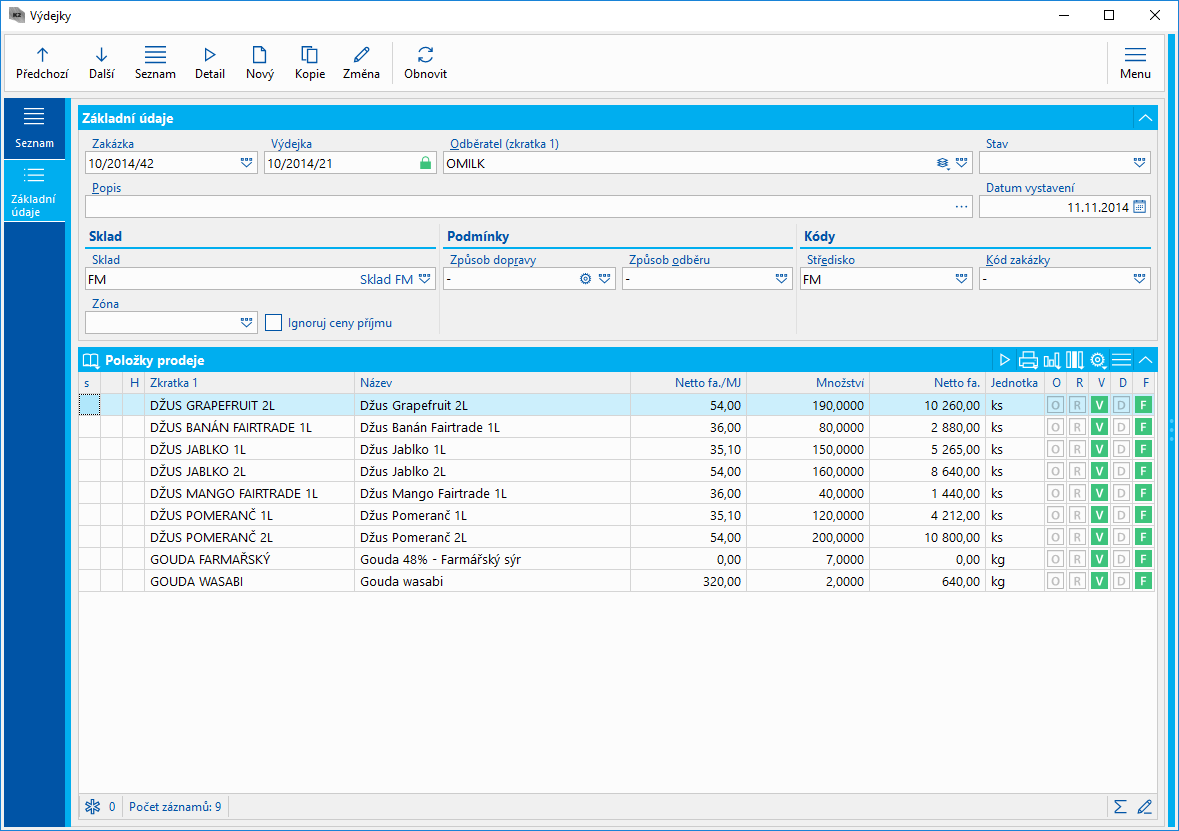Screen dimensions: 1179x831
Task: Click the Další (next) arrow icon
Action: point(101,62)
